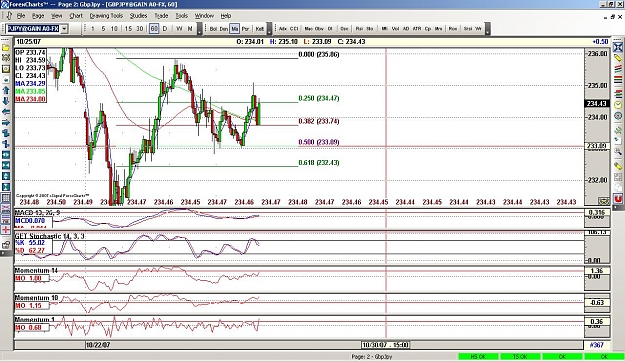Add the CCI indicator
This screenshot has height=362, width=625.
pyautogui.click(x=294, y=29)
